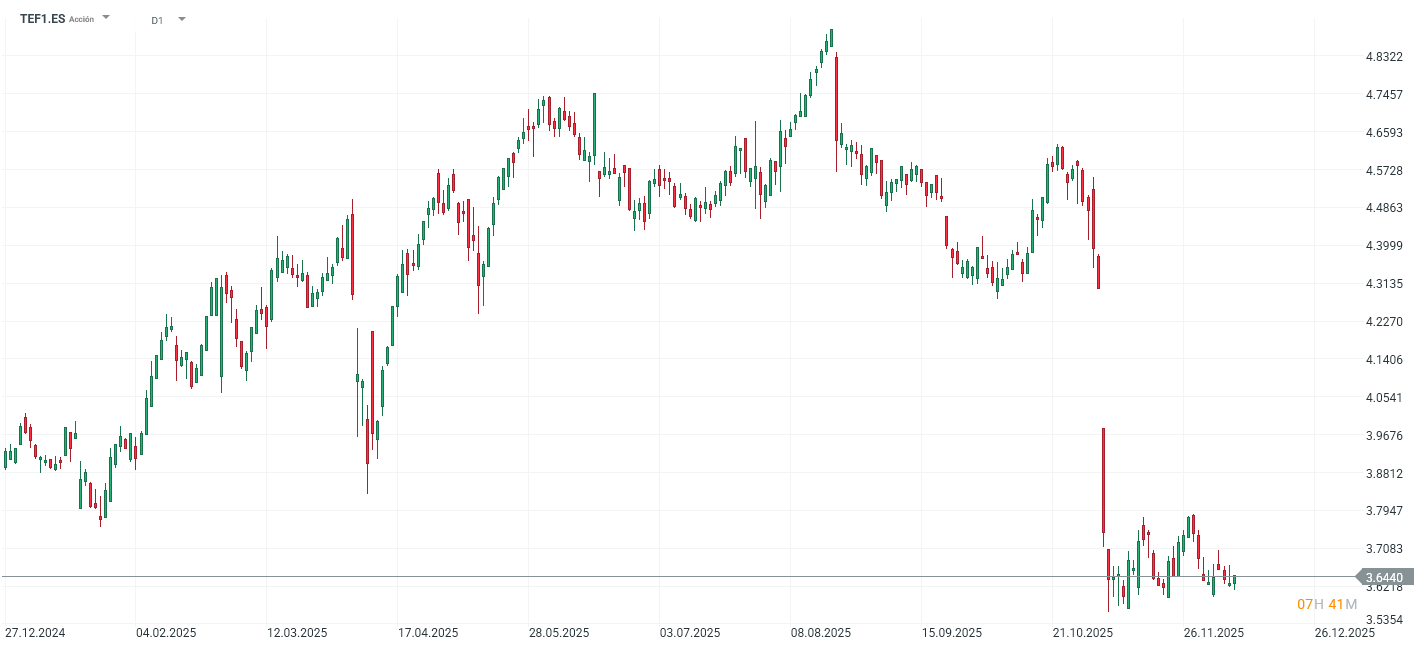Screen dimensions: 1426x649
Task: Click the 26.12.2025 date axis label
Action: pos(1344,633)
